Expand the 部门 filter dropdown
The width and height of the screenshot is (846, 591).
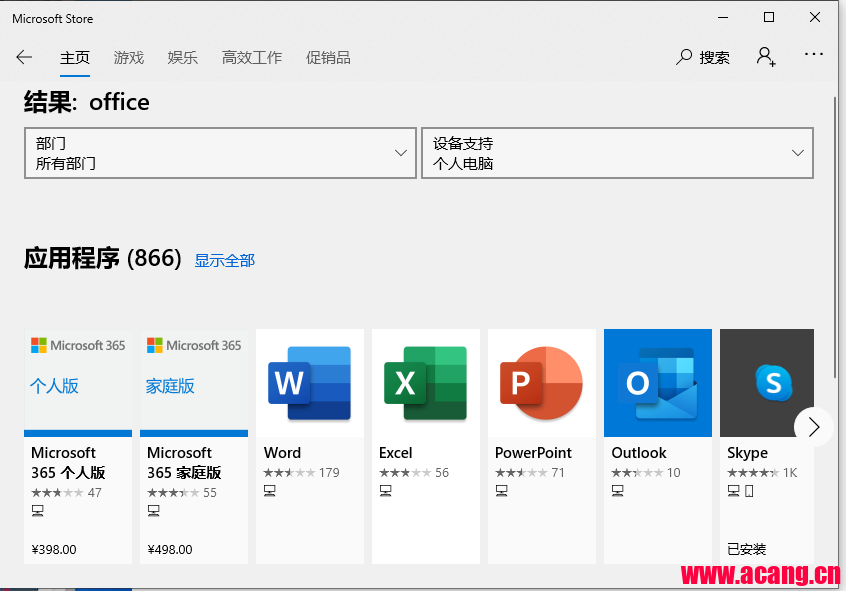click(220, 153)
